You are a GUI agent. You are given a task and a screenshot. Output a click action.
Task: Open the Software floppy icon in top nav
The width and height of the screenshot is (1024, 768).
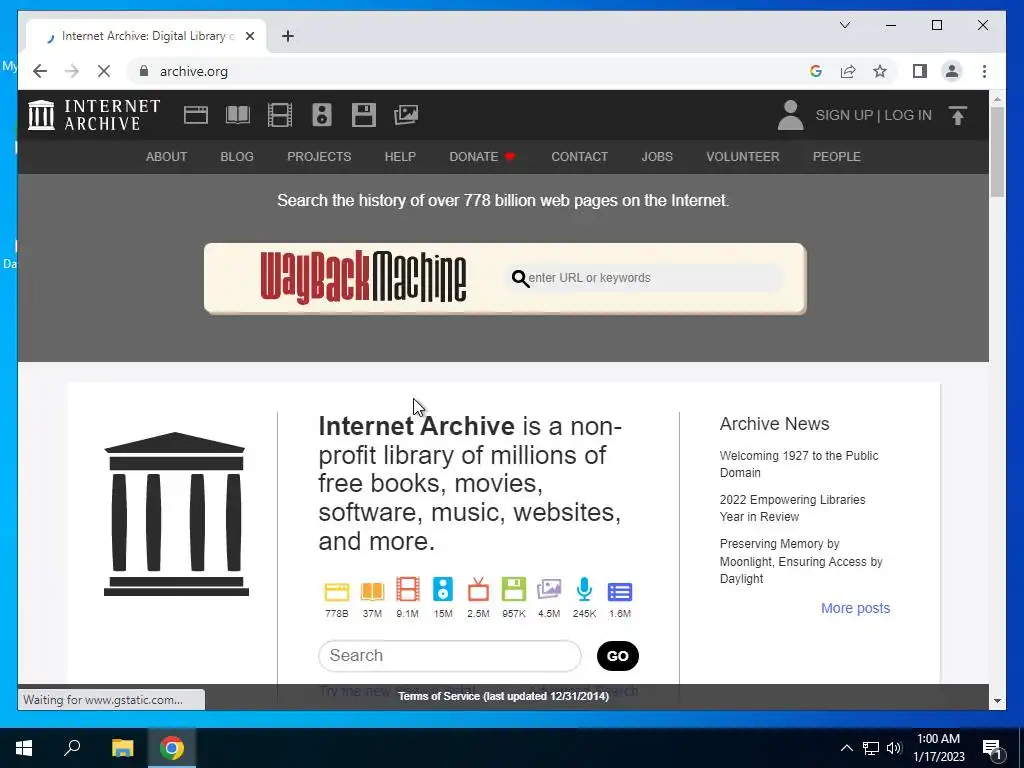[x=363, y=115]
